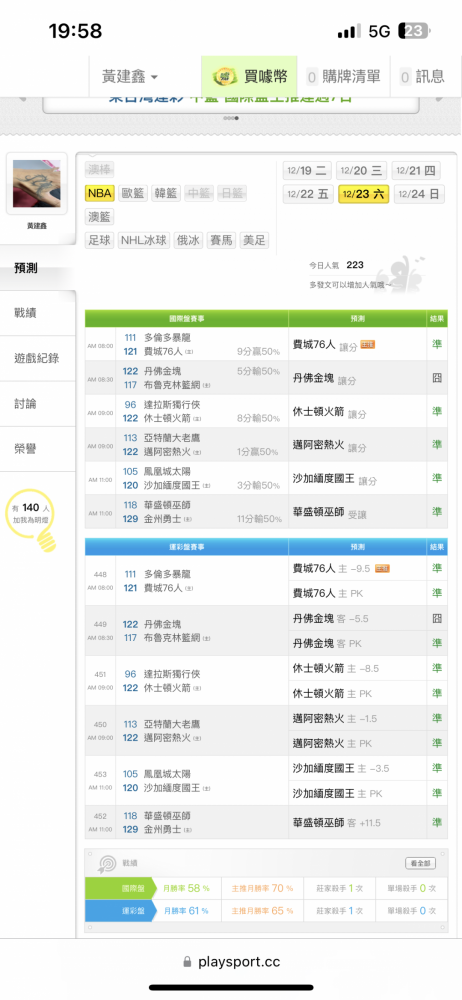
Task: Choose date 12/24 日
Action: [x=419, y=194]
